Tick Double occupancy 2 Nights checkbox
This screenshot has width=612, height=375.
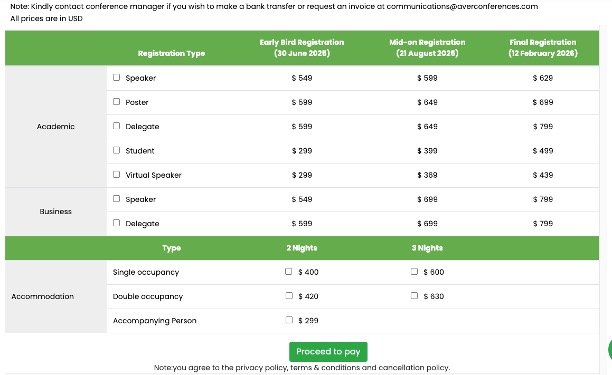289,295
